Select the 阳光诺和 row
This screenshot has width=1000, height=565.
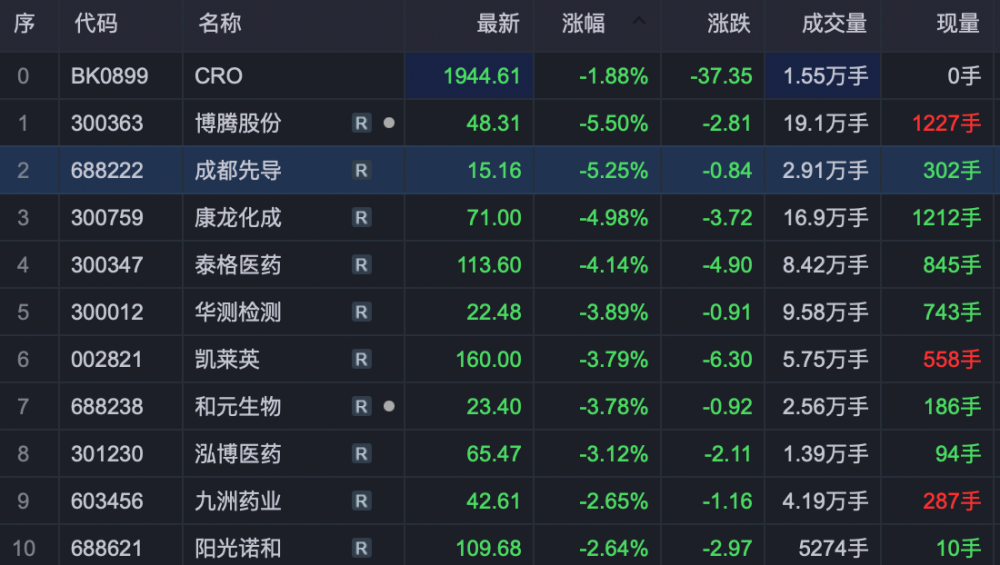pos(238,548)
